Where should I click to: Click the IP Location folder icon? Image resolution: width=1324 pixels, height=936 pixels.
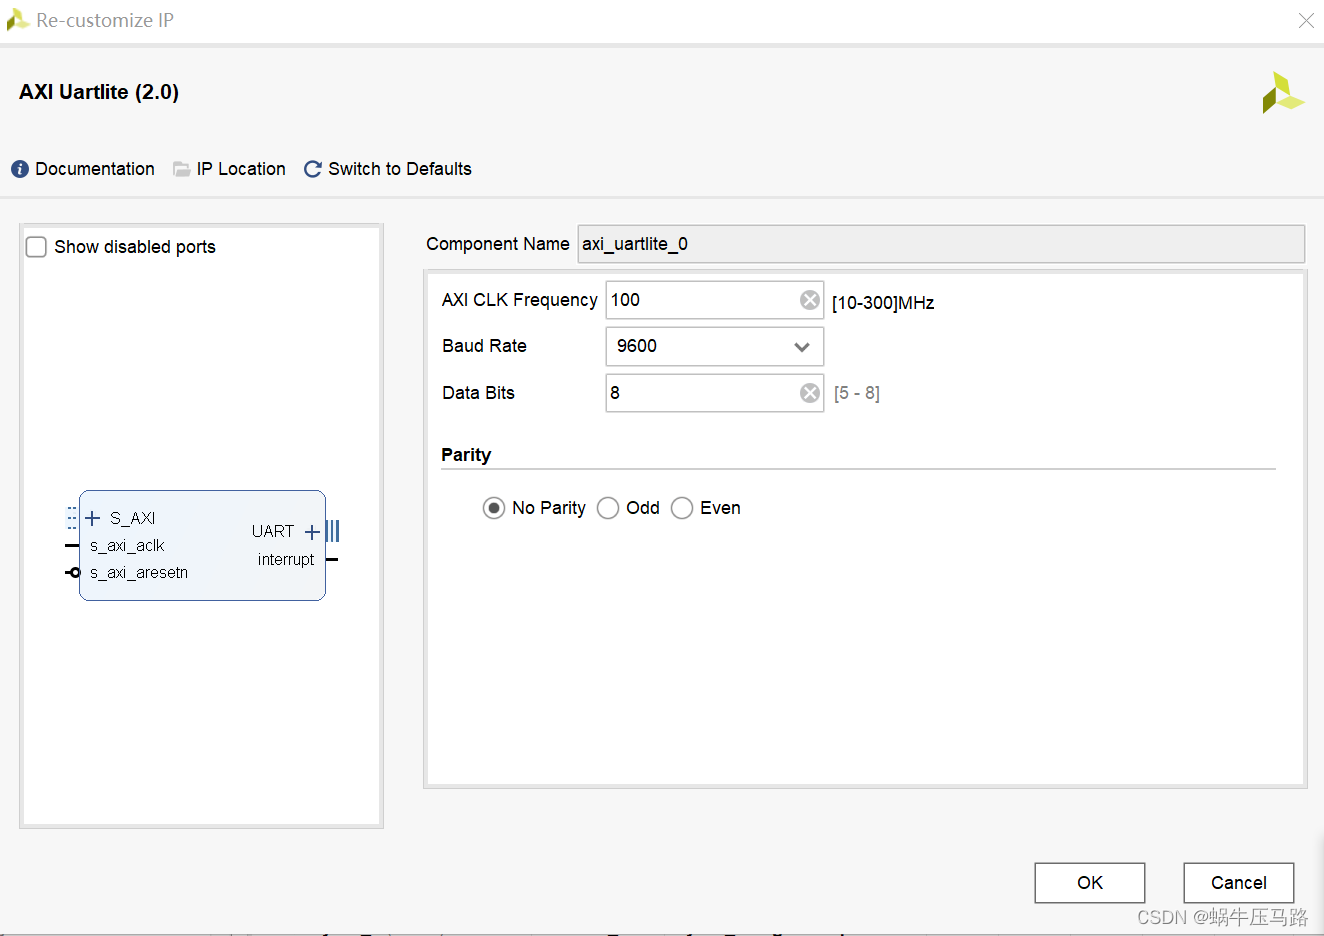click(x=181, y=169)
